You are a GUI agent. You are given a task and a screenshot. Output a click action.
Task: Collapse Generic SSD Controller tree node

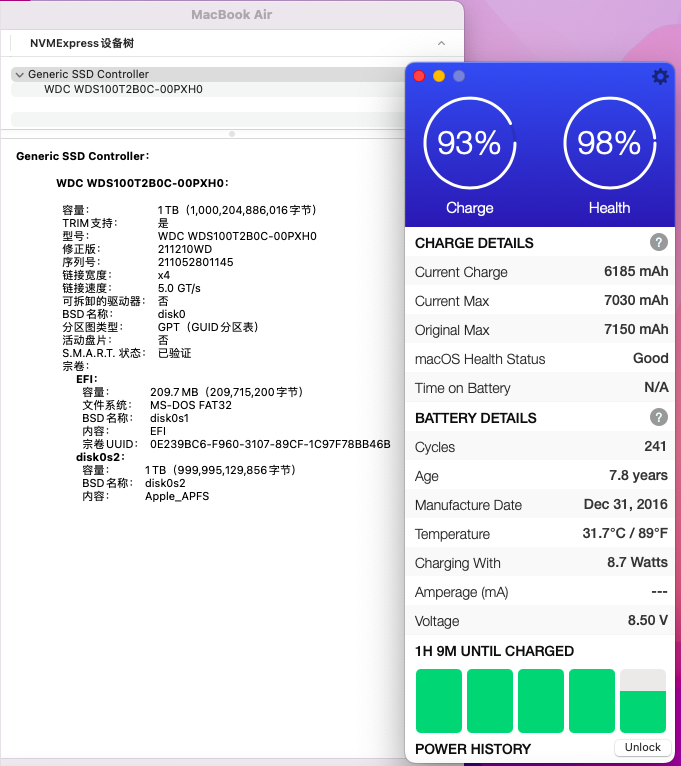click(x=20, y=75)
